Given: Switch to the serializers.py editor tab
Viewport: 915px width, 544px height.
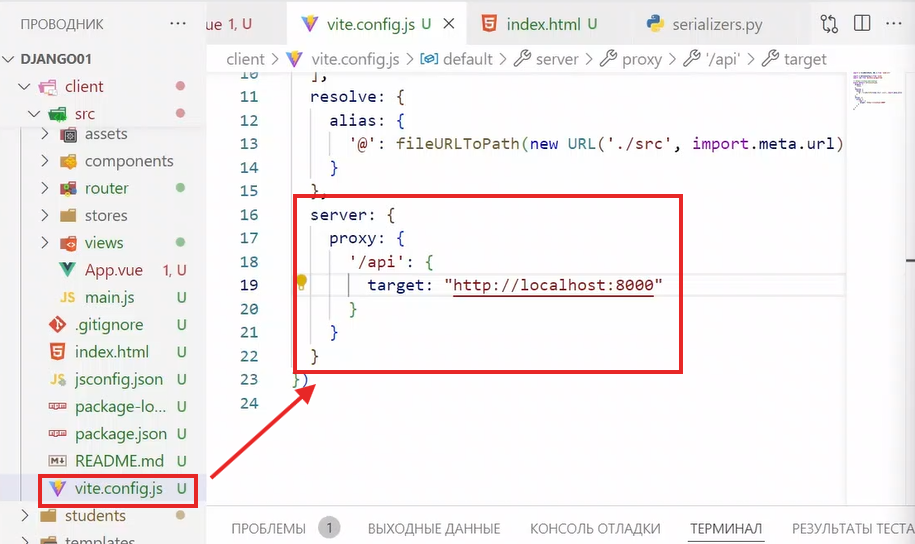Looking at the screenshot, I should pos(718,23).
